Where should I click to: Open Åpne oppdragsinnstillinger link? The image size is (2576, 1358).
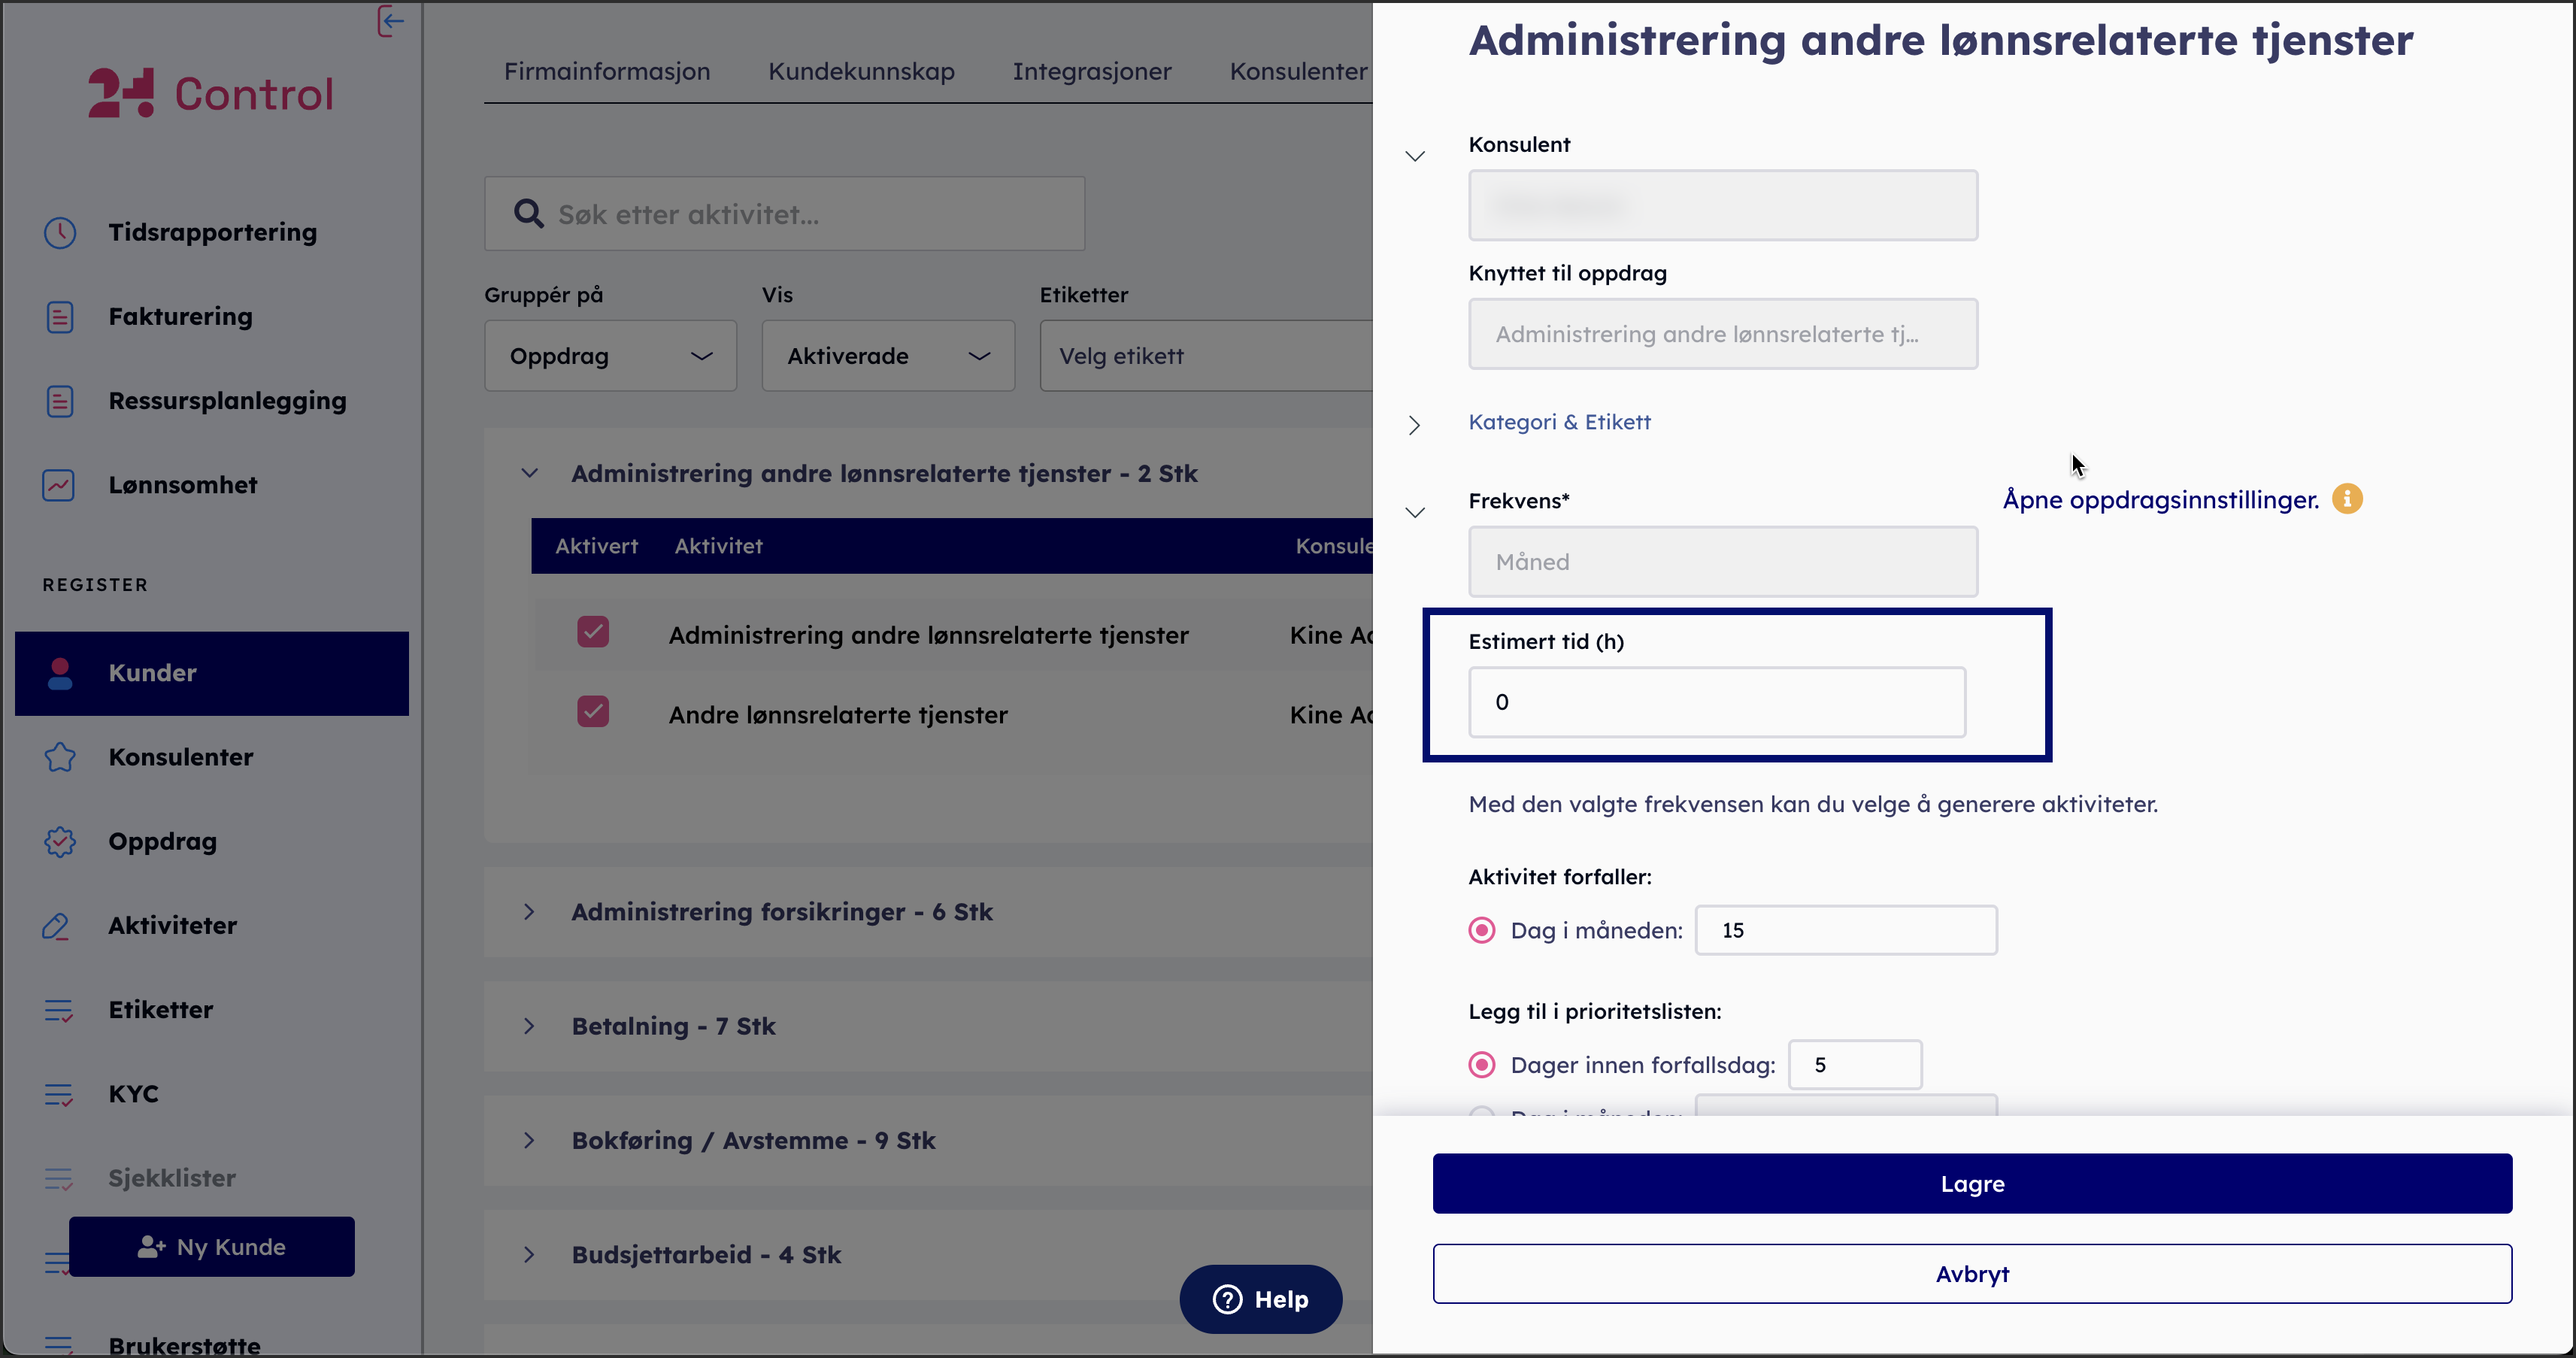2160,500
